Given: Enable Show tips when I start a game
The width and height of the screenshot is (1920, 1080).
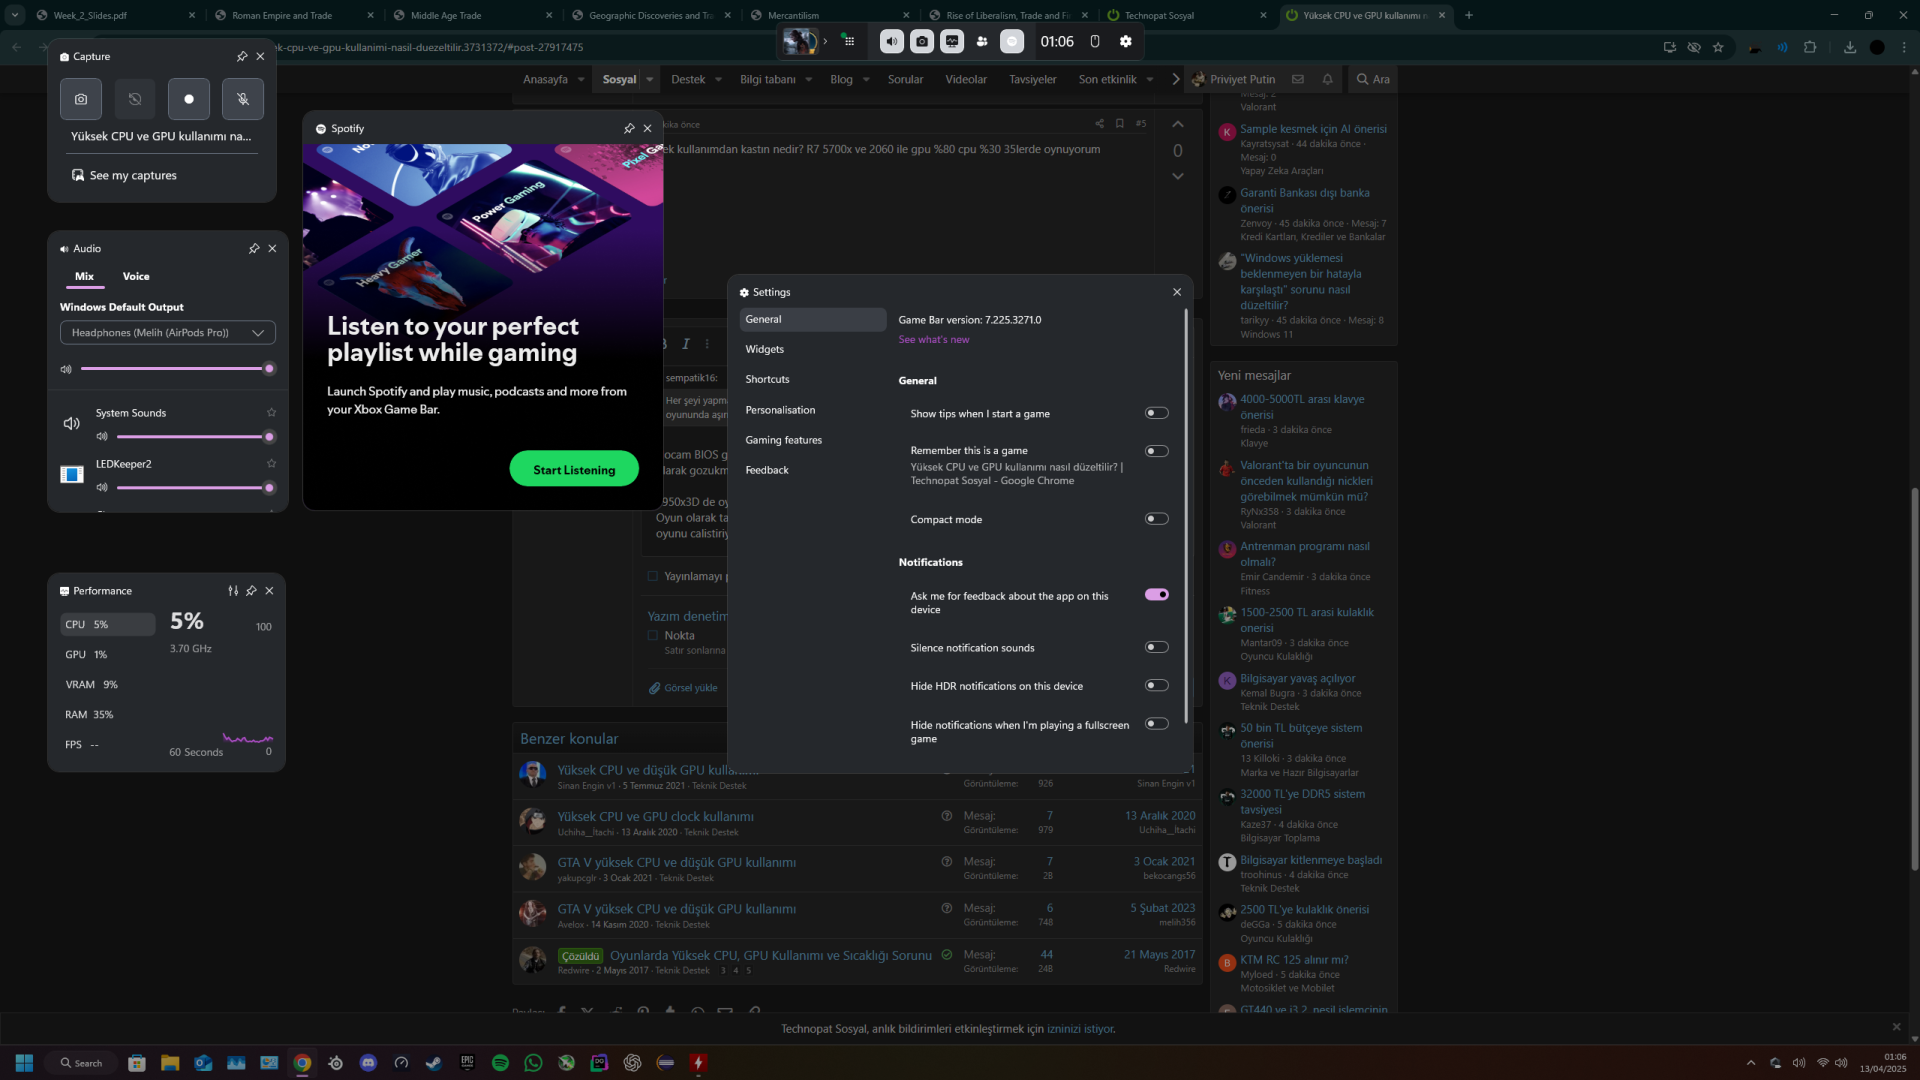Looking at the screenshot, I should click(1156, 413).
